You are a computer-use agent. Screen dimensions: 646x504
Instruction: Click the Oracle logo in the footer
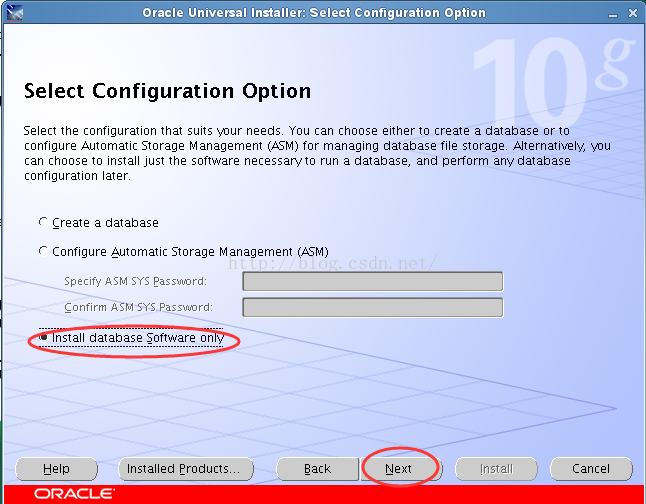point(74,493)
